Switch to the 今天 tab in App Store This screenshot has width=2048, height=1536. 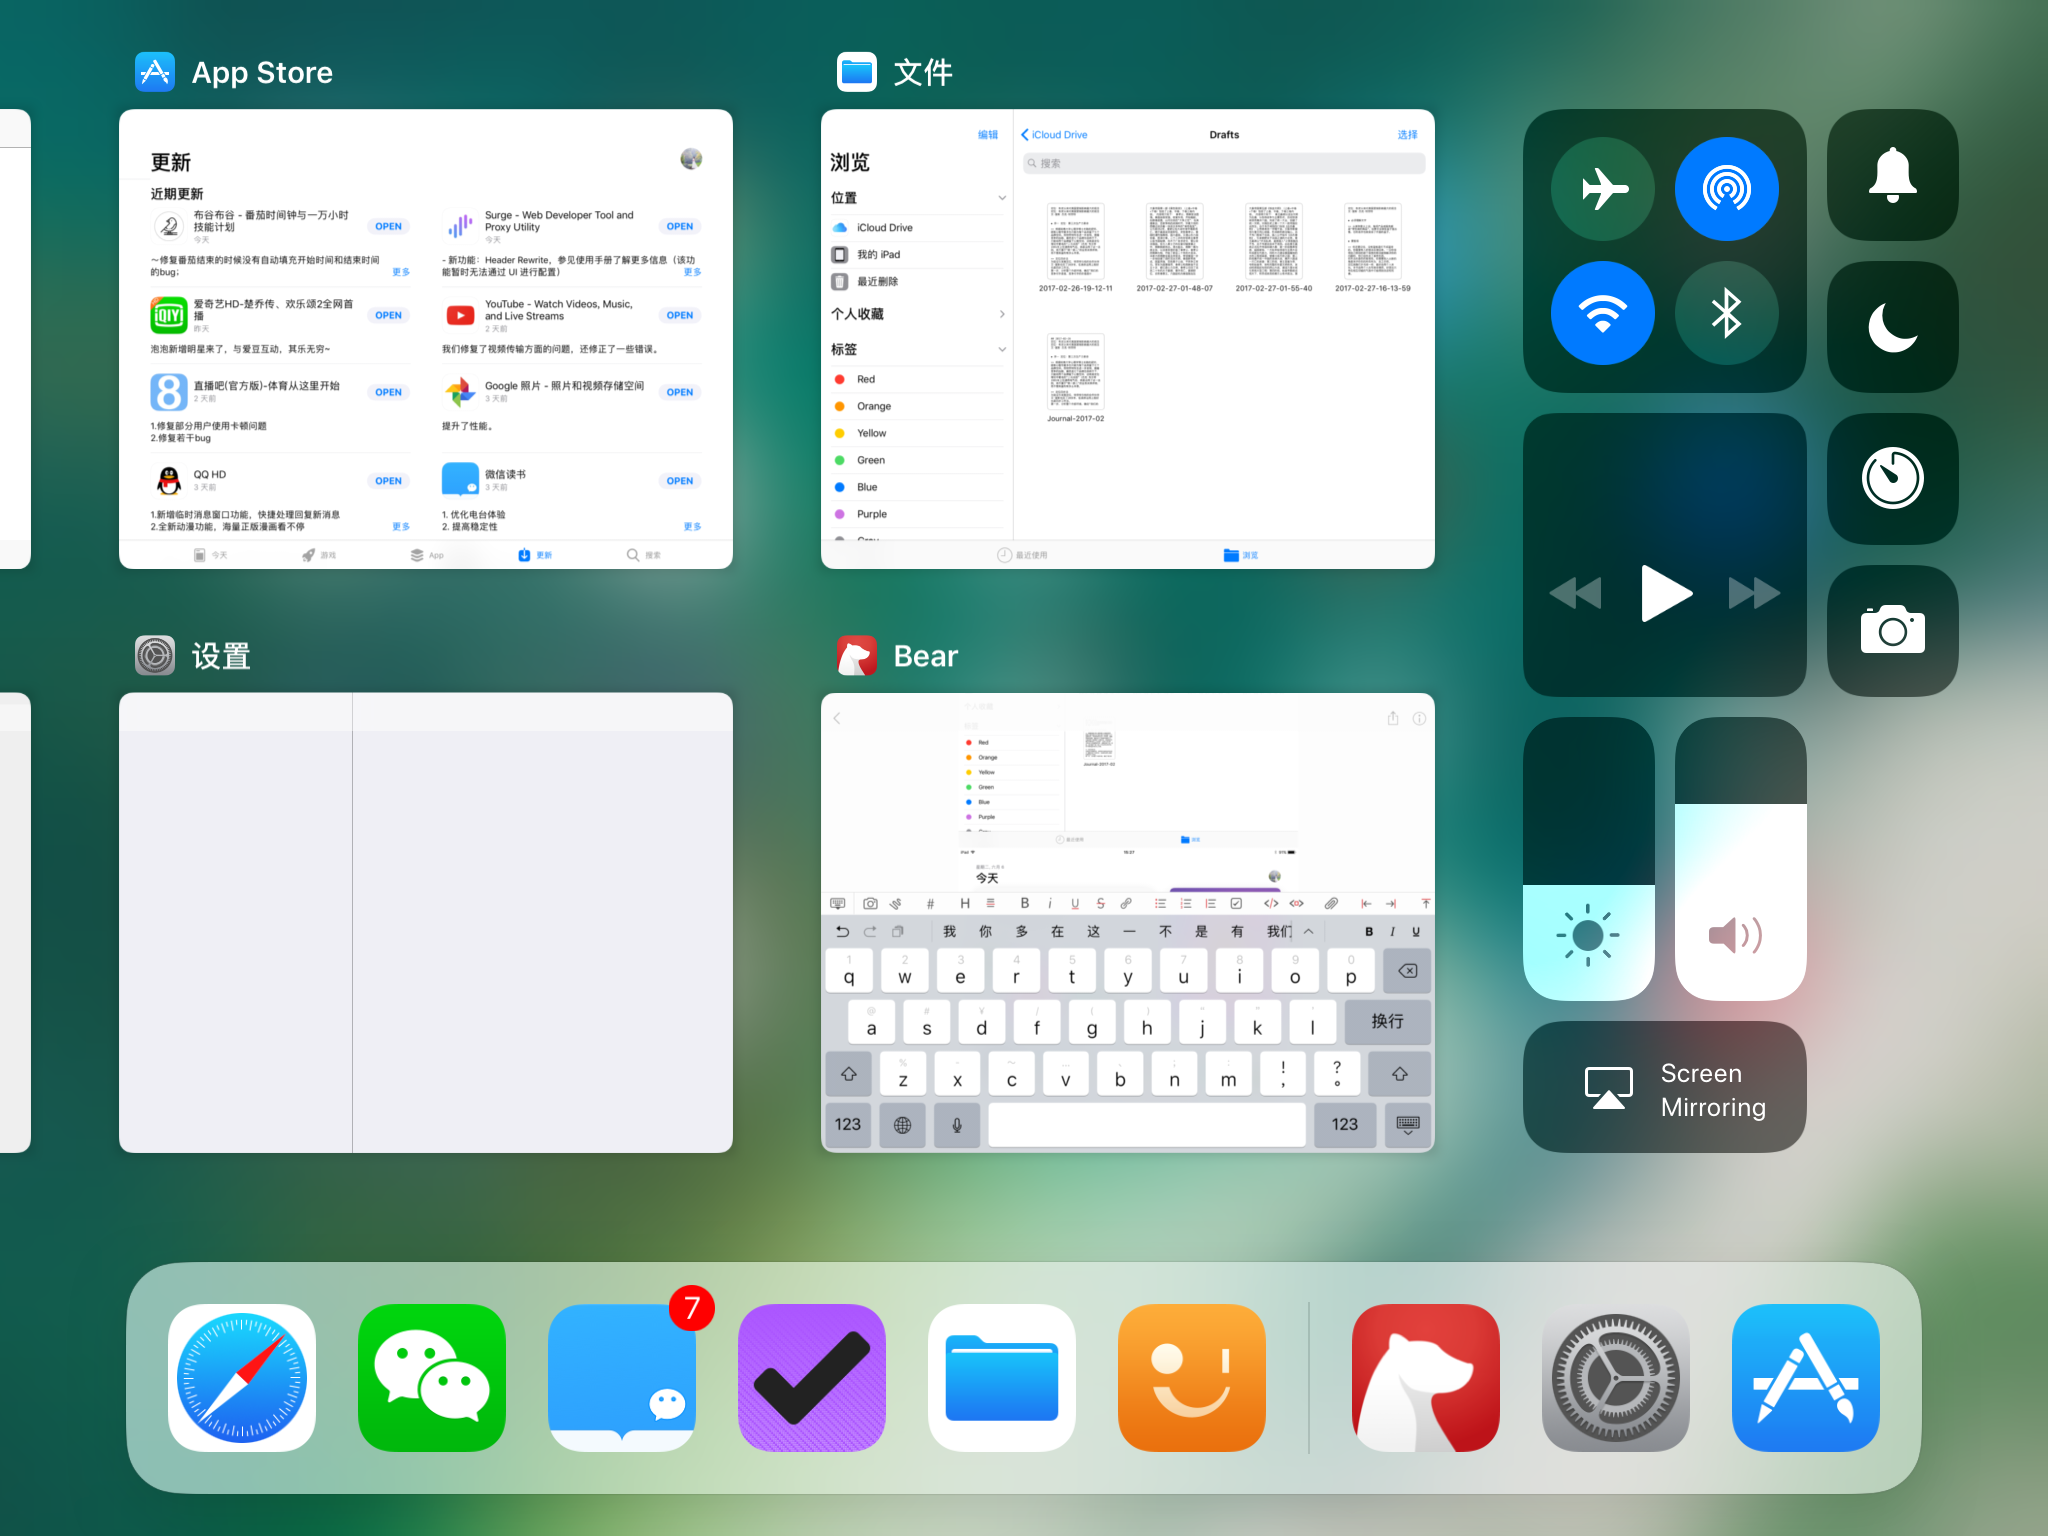point(210,555)
